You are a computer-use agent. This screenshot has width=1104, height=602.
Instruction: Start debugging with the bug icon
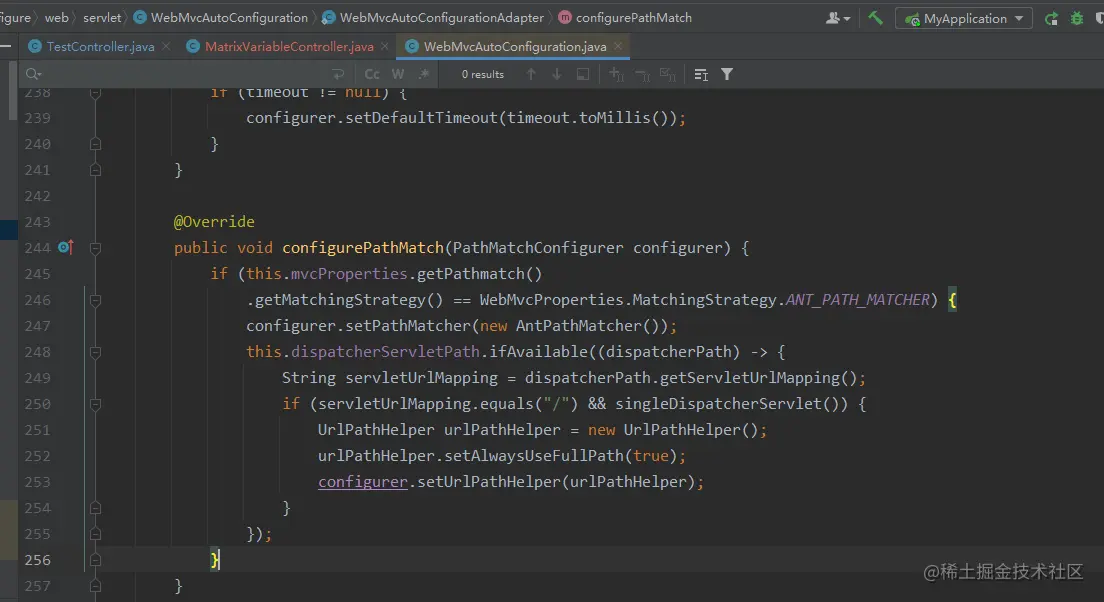point(1077,18)
